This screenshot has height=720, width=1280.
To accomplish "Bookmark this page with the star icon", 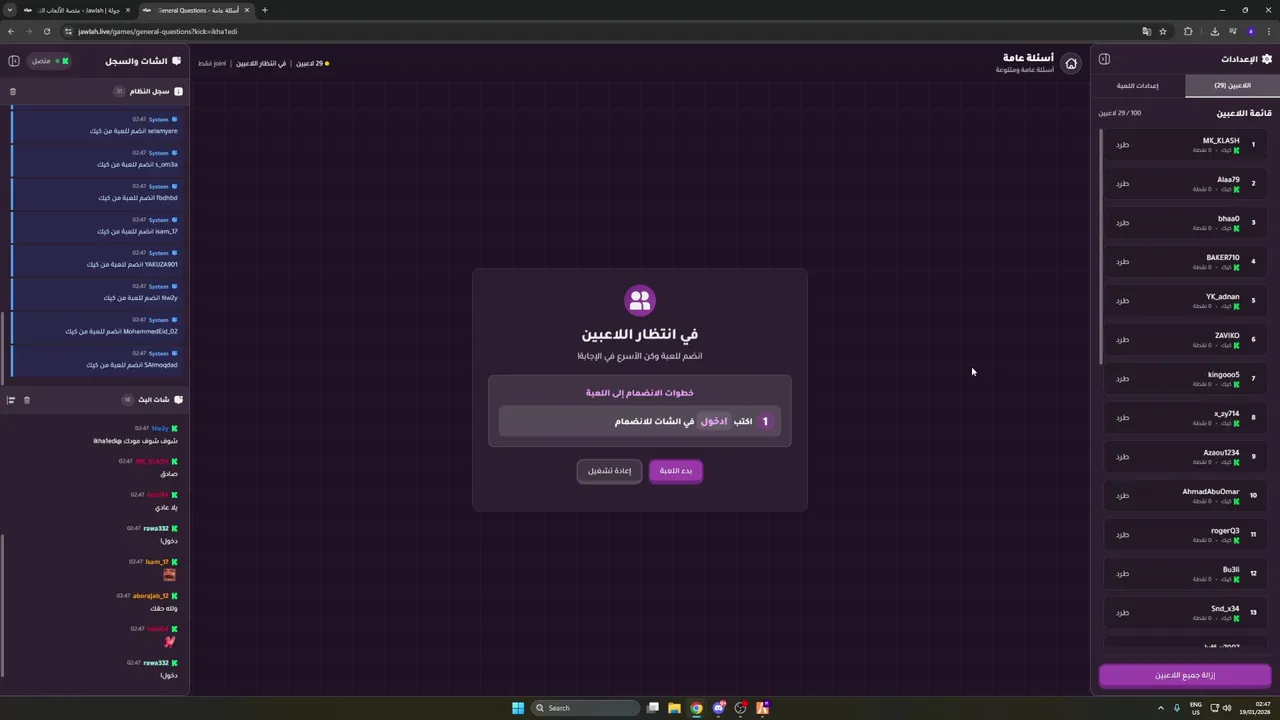I will pyautogui.click(x=1163, y=31).
